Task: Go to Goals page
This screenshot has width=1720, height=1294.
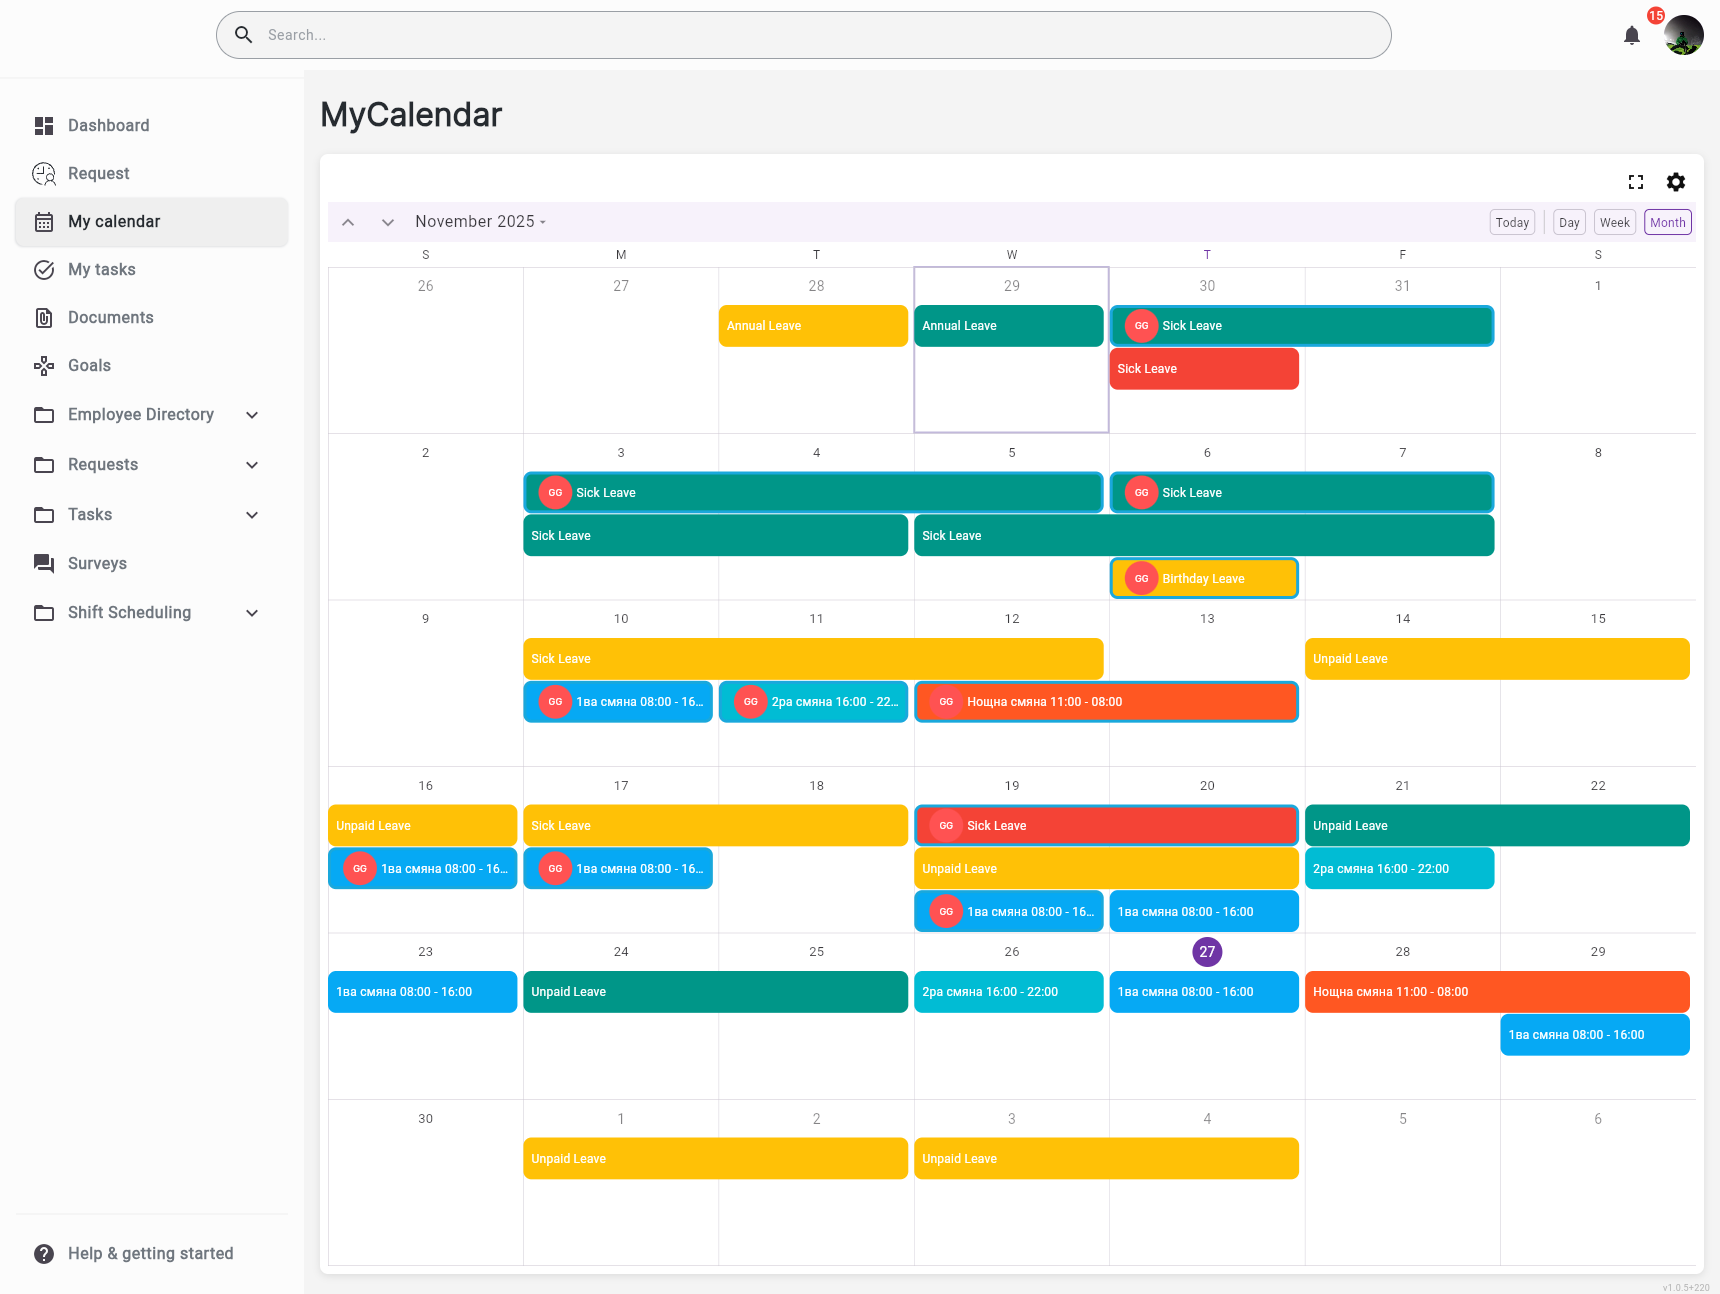Action: (x=89, y=366)
